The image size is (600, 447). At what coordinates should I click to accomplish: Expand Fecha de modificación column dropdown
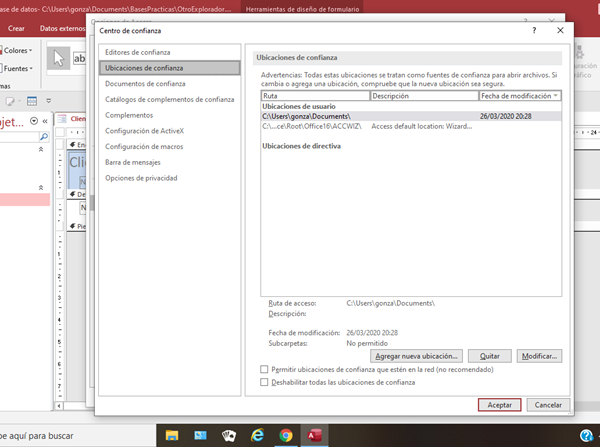(x=556, y=95)
